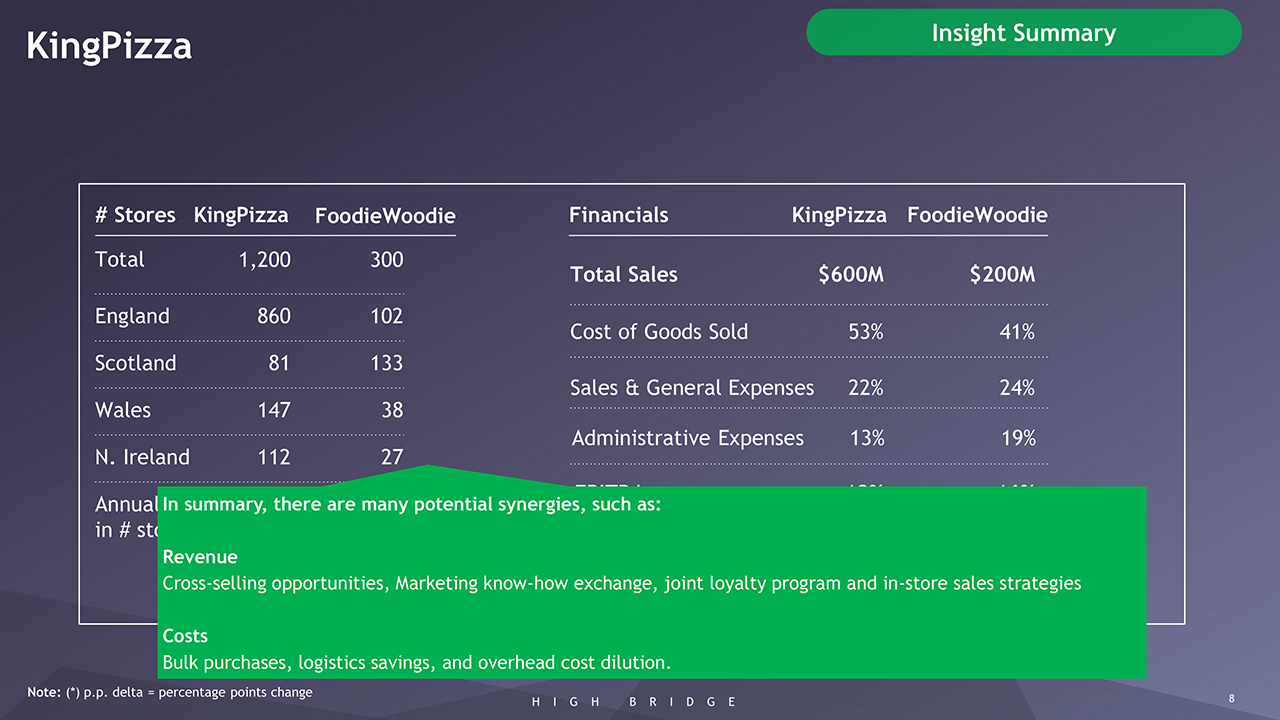Viewport: 1280px width, 720px height.
Task: Click the # Stores table header
Action: click(134, 215)
